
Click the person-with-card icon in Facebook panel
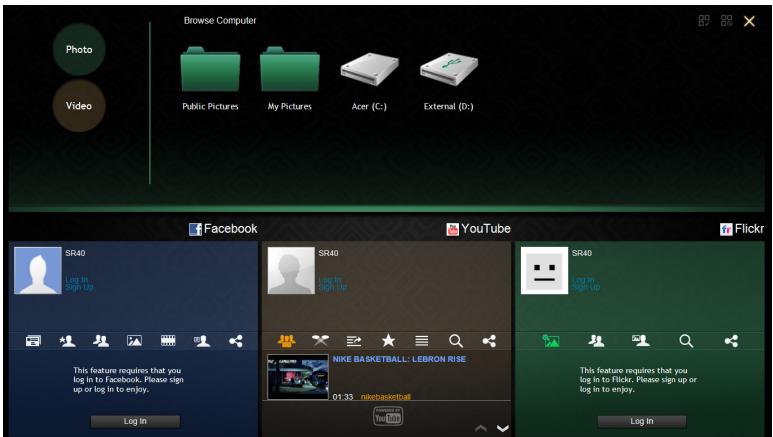(x=202, y=341)
